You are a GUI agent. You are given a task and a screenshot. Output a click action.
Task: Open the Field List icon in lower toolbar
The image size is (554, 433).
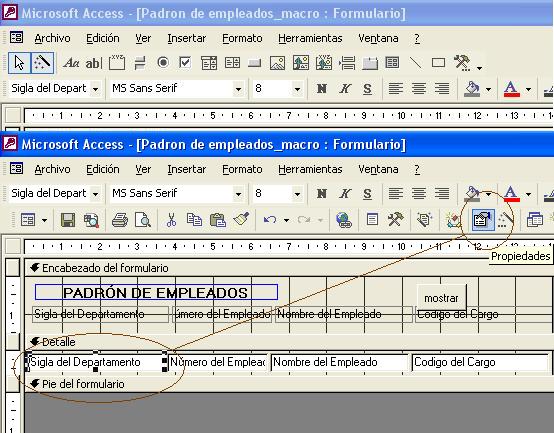372,220
